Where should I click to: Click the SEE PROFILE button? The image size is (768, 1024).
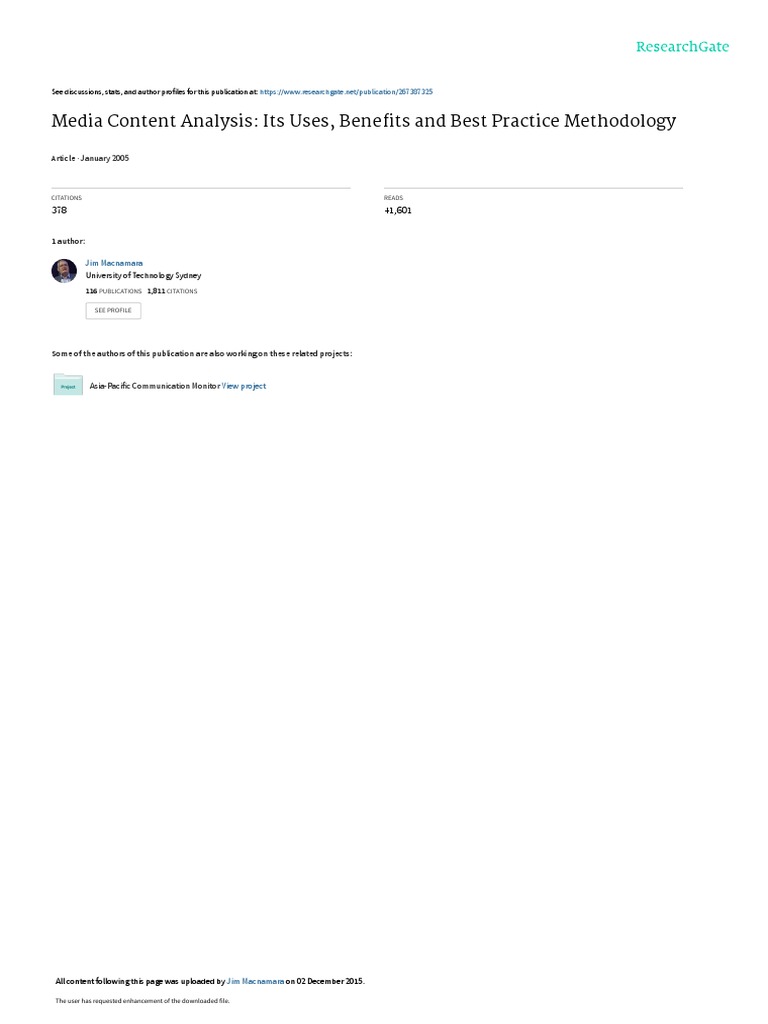click(x=113, y=310)
